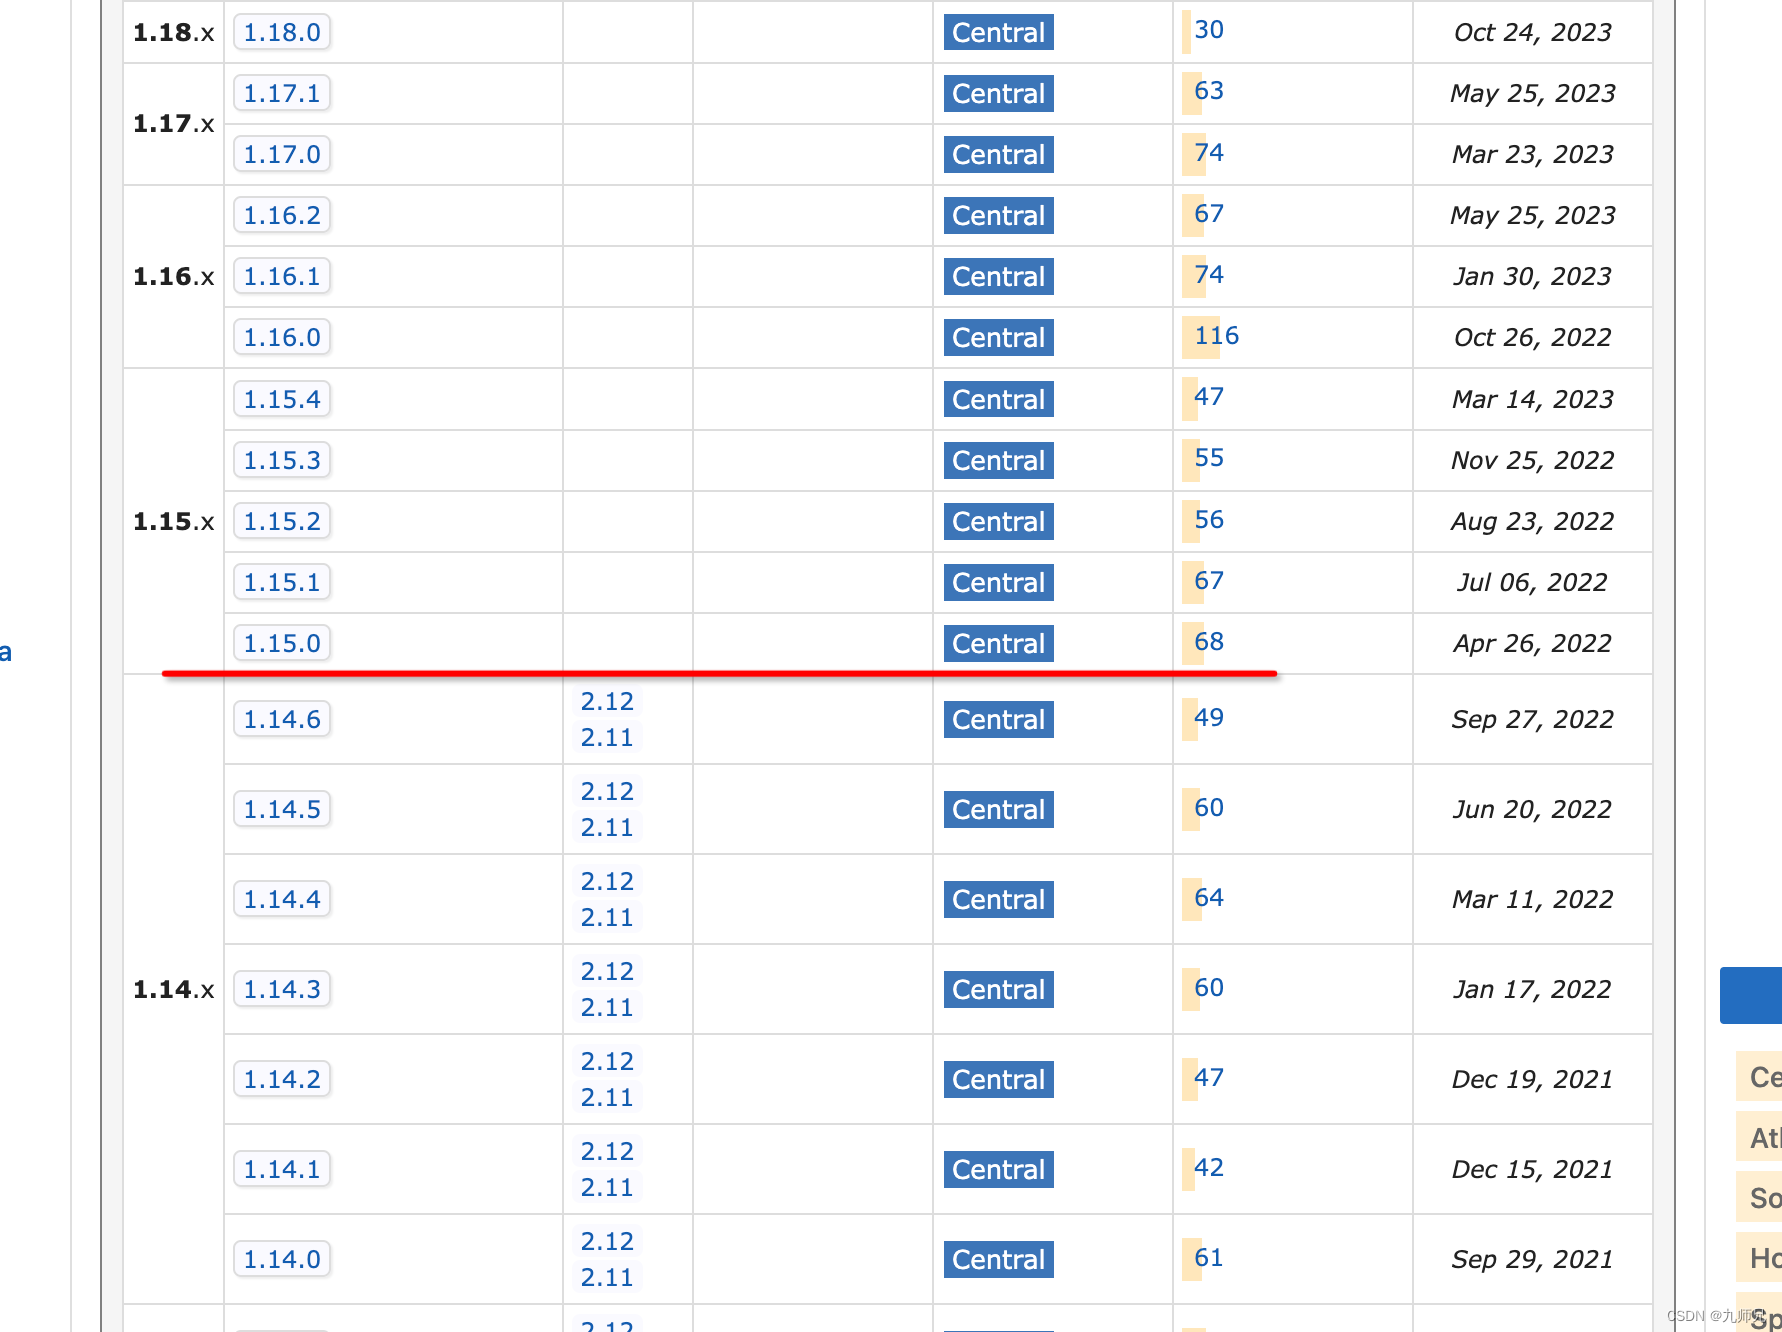Open usages count 63 for 1.17.1

point(1208,91)
